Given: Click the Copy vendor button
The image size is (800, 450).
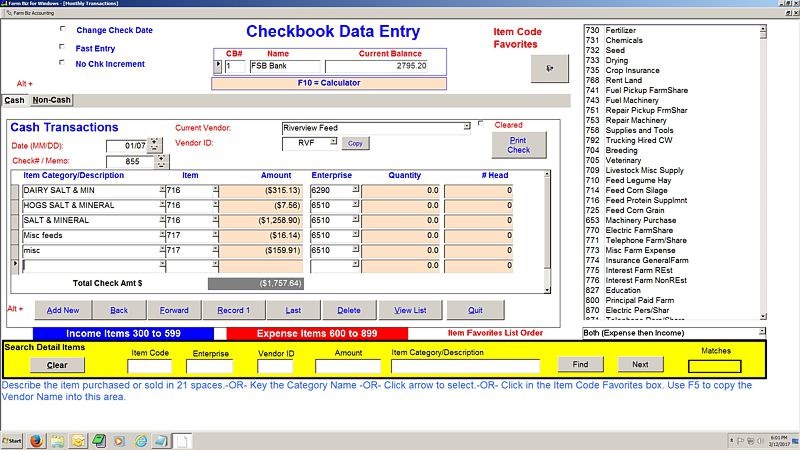Looking at the screenshot, I should tap(355, 143).
